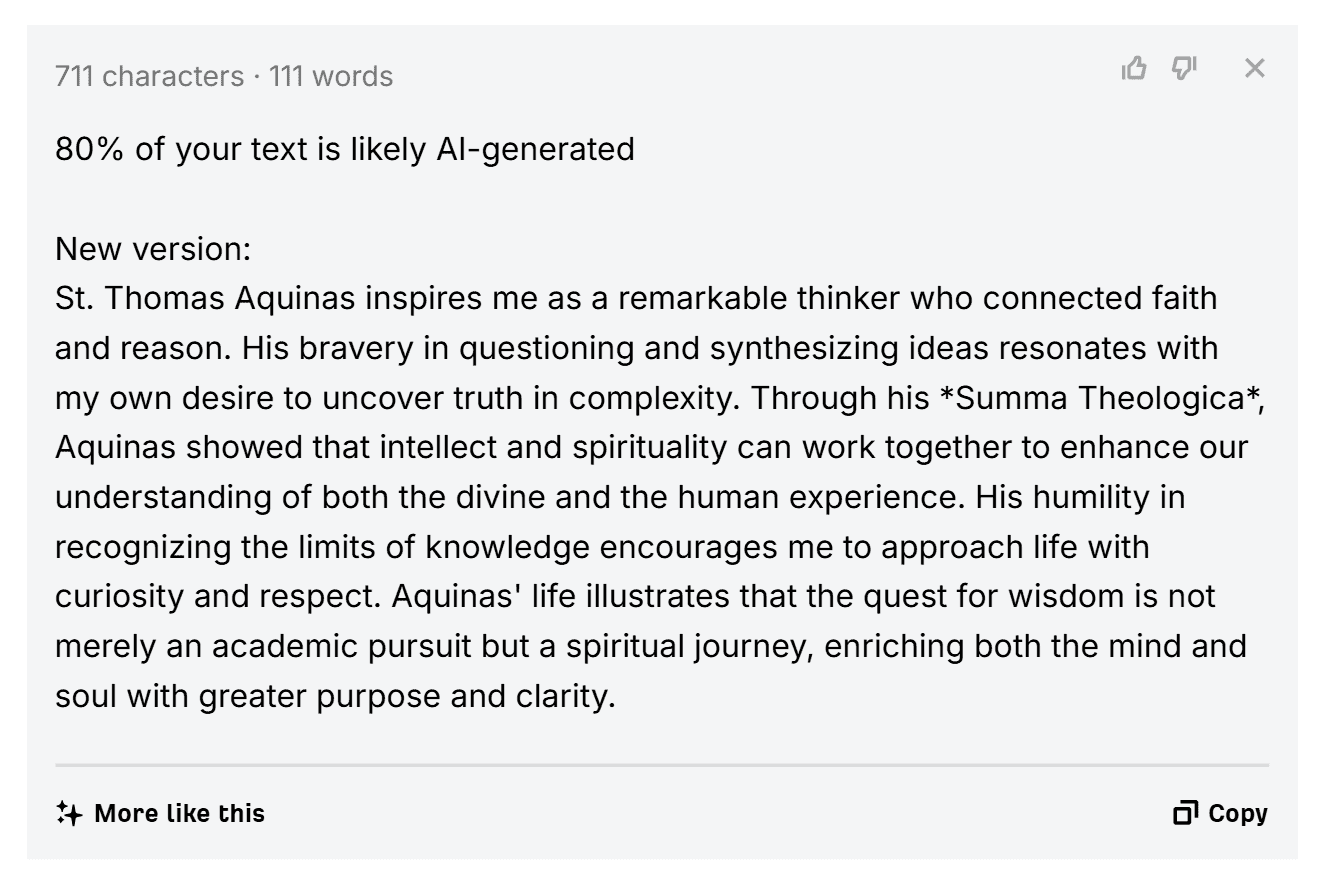Click the phrase connected faith and reason
The height and width of the screenshot is (884, 1324).
1100,298
